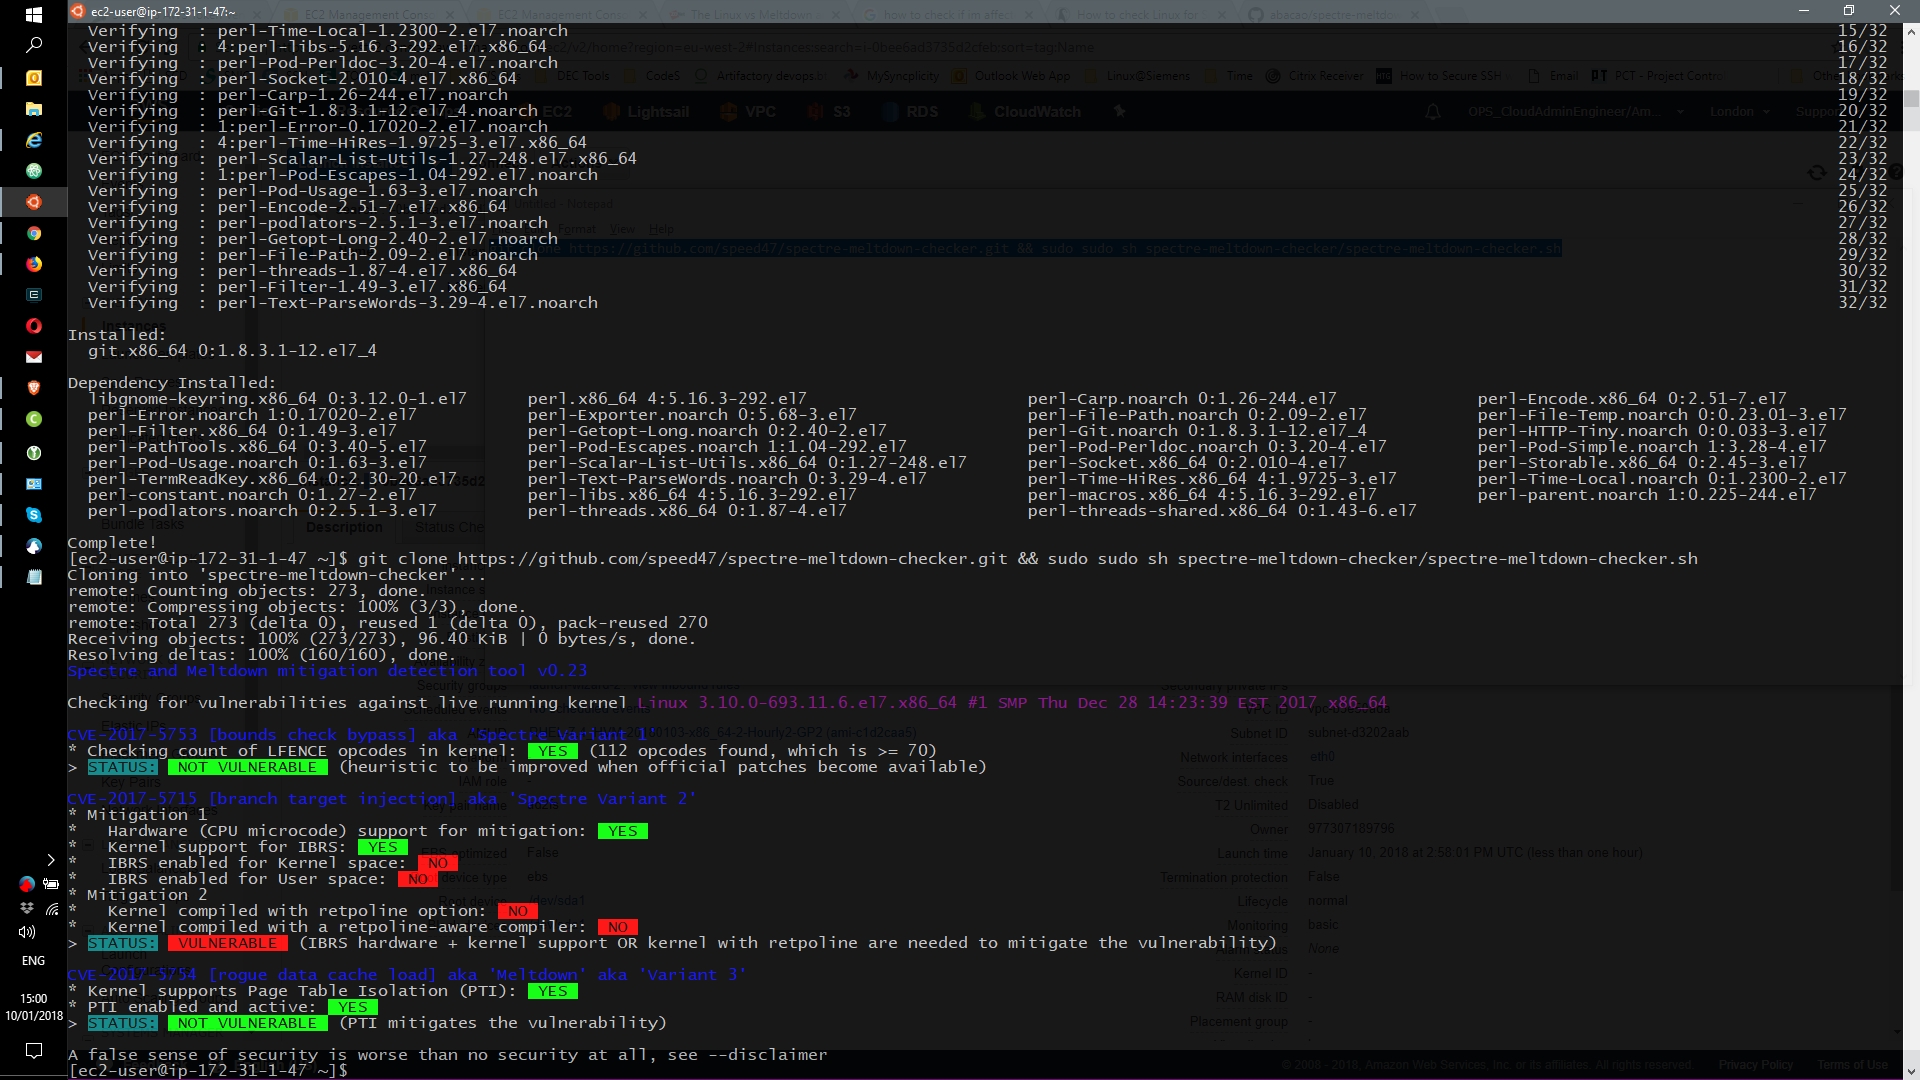Open Internet Explorer taskbar icon
The width and height of the screenshot is (1920, 1080).
pyautogui.click(x=33, y=140)
